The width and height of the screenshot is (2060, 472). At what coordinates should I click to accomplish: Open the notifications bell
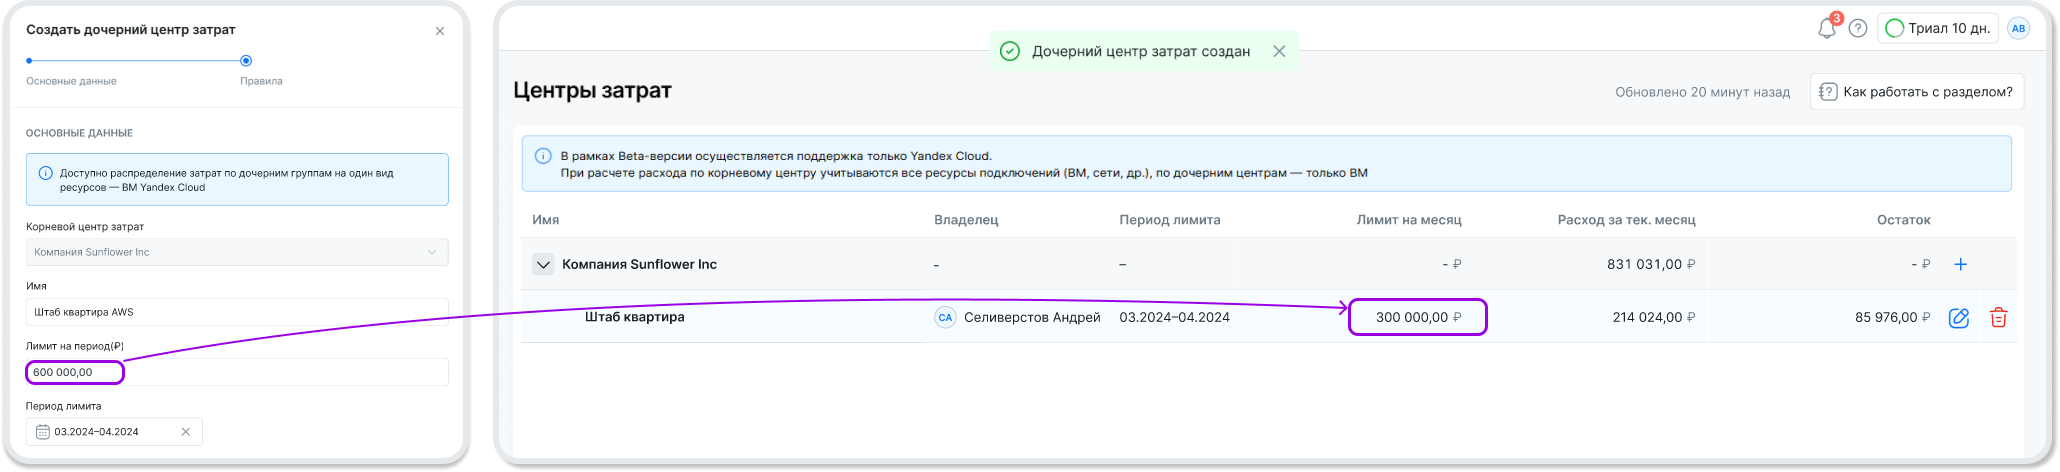pyautogui.click(x=1826, y=29)
